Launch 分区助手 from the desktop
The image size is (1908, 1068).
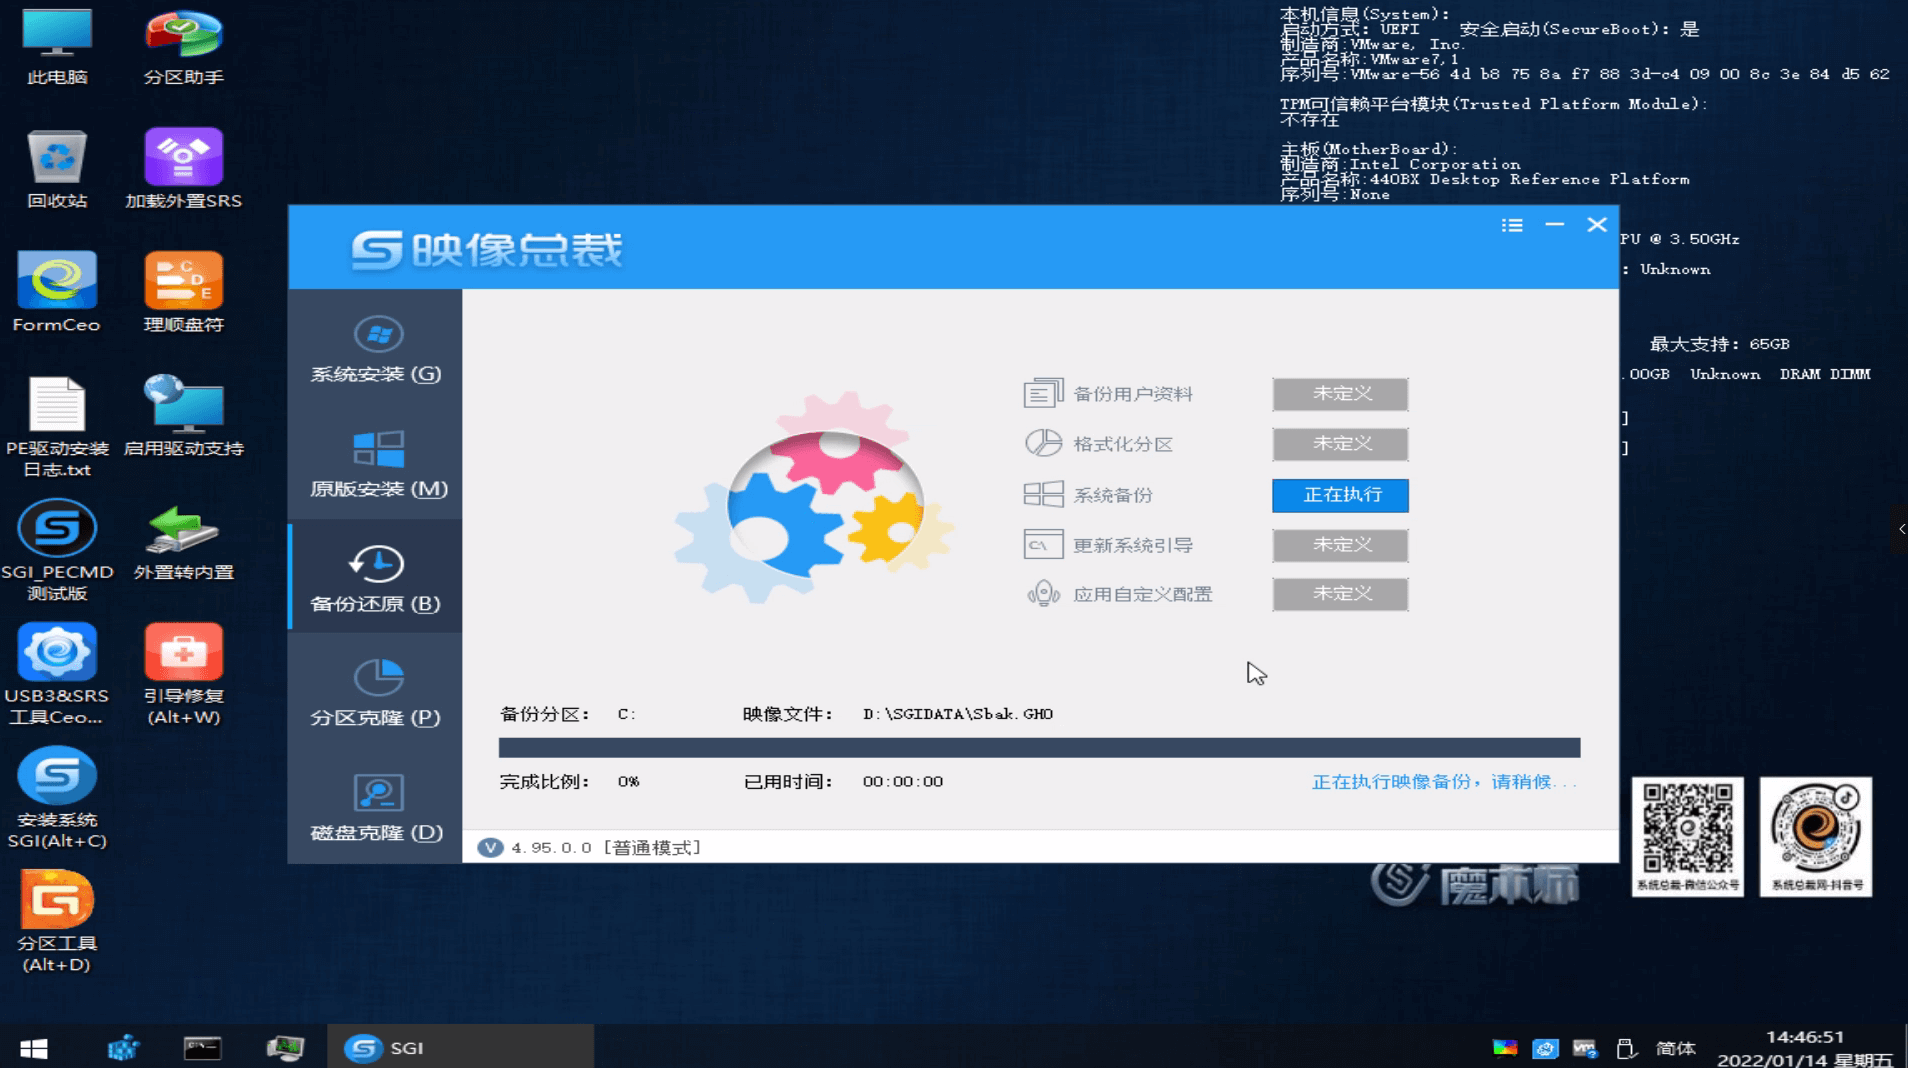[183, 46]
